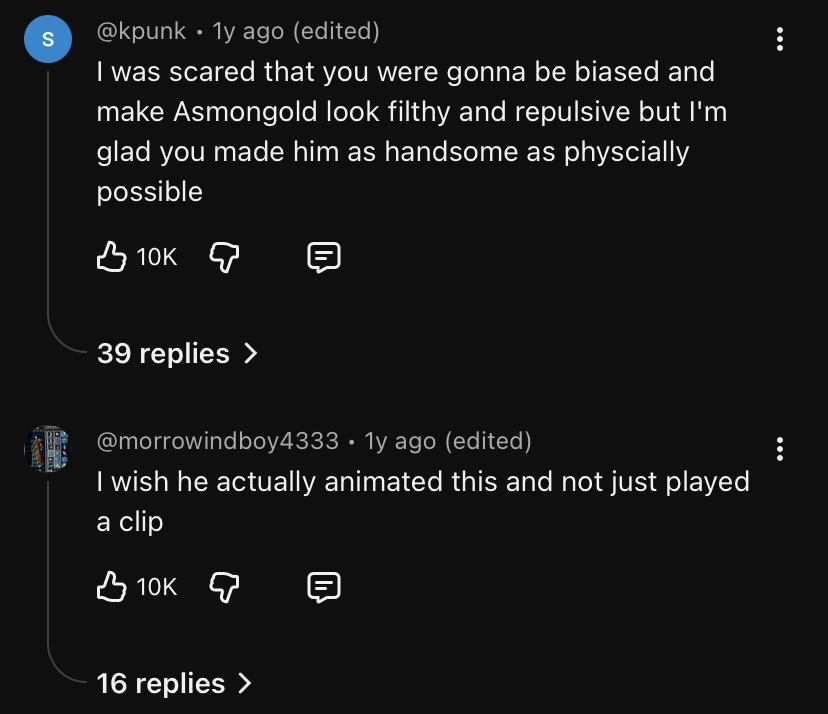Open options menu for @kpunk comment
This screenshot has height=714, width=828.
click(779, 39)
